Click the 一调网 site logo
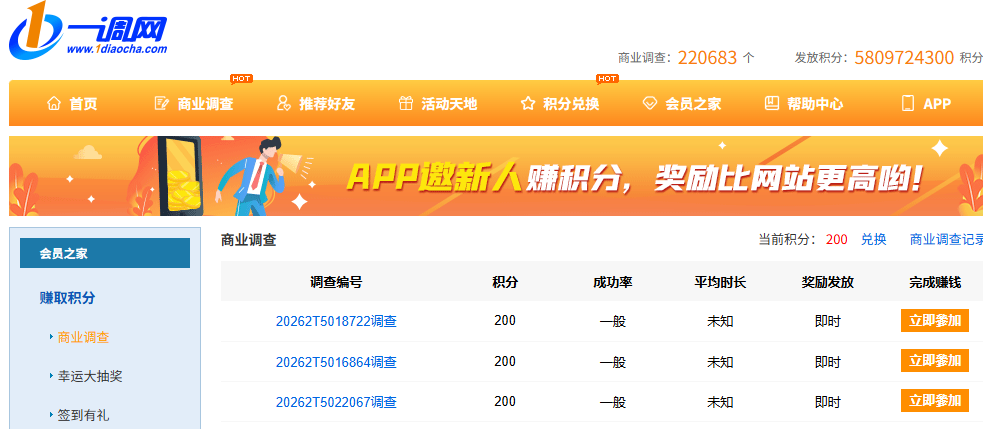The width and height of the screenshot is (983, 429). [88, 30]
